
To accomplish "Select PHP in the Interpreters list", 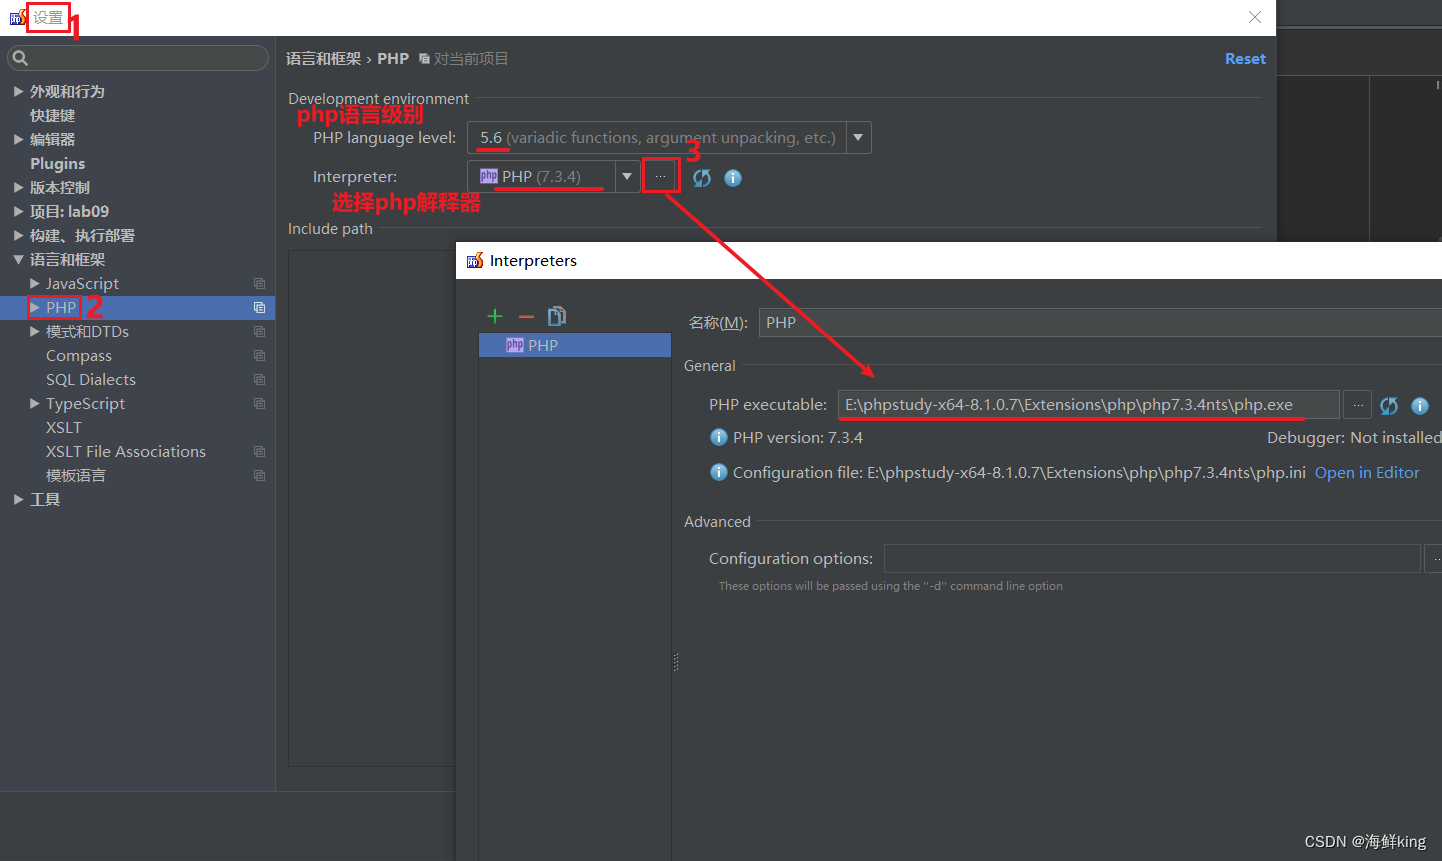I will (575, 345).
